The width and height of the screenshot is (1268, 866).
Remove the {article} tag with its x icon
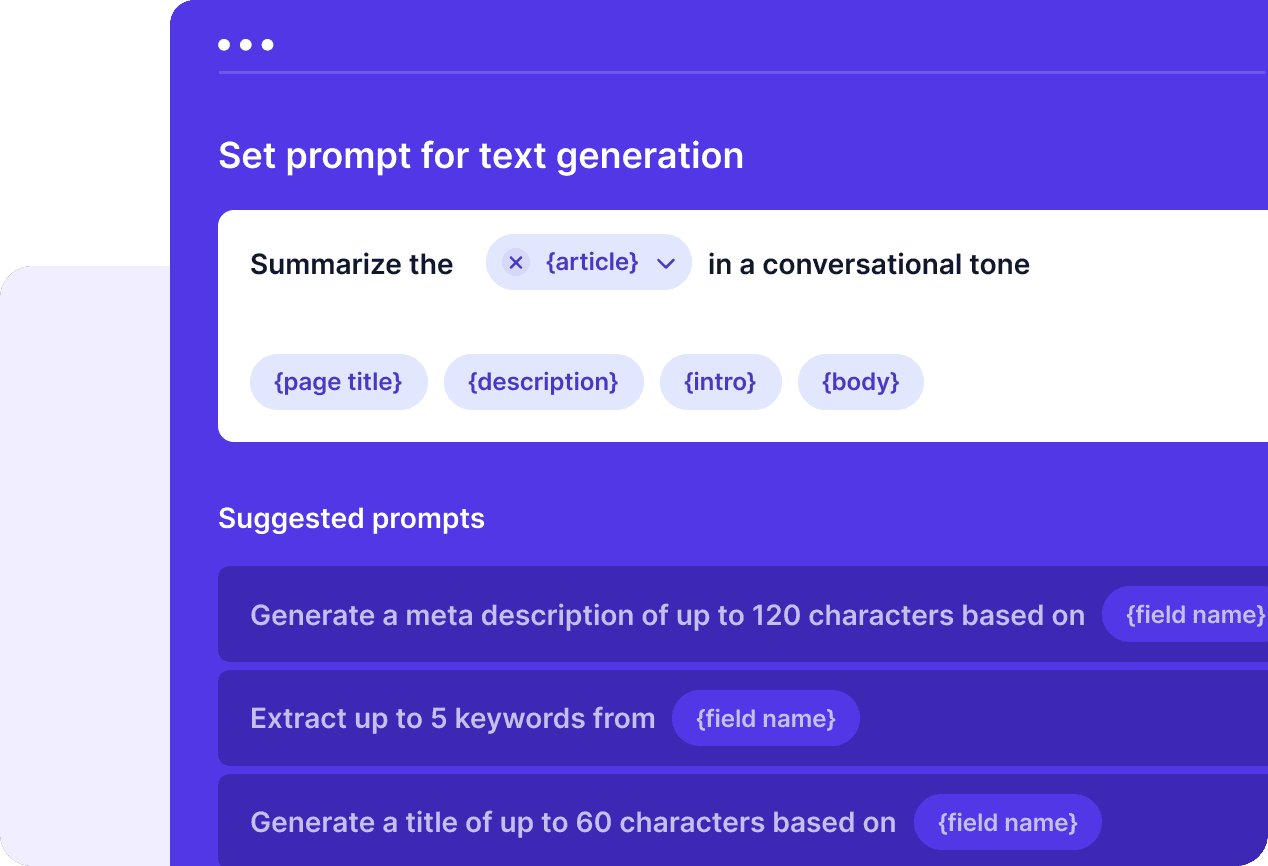point(516,262)
